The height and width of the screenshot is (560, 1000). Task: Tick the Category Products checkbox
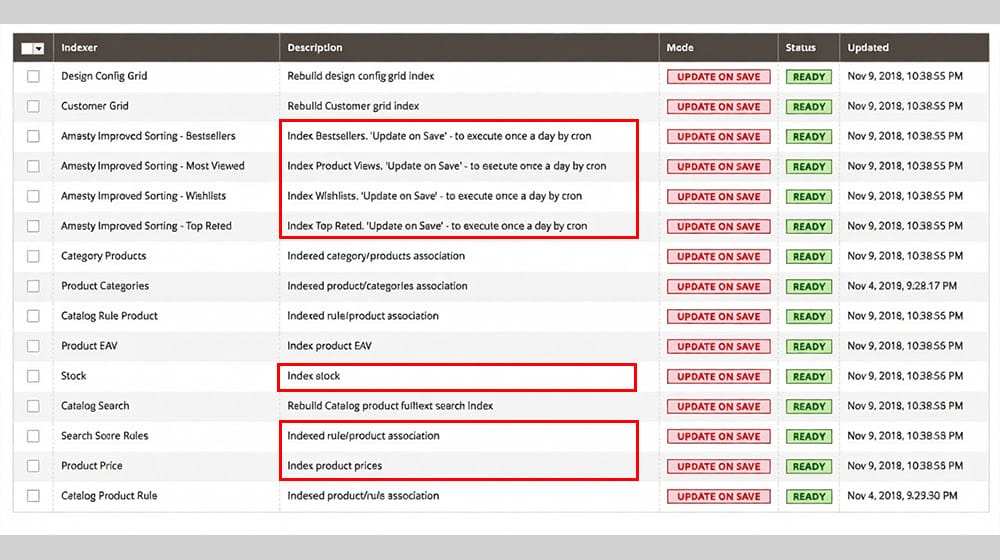coord(33,256)
